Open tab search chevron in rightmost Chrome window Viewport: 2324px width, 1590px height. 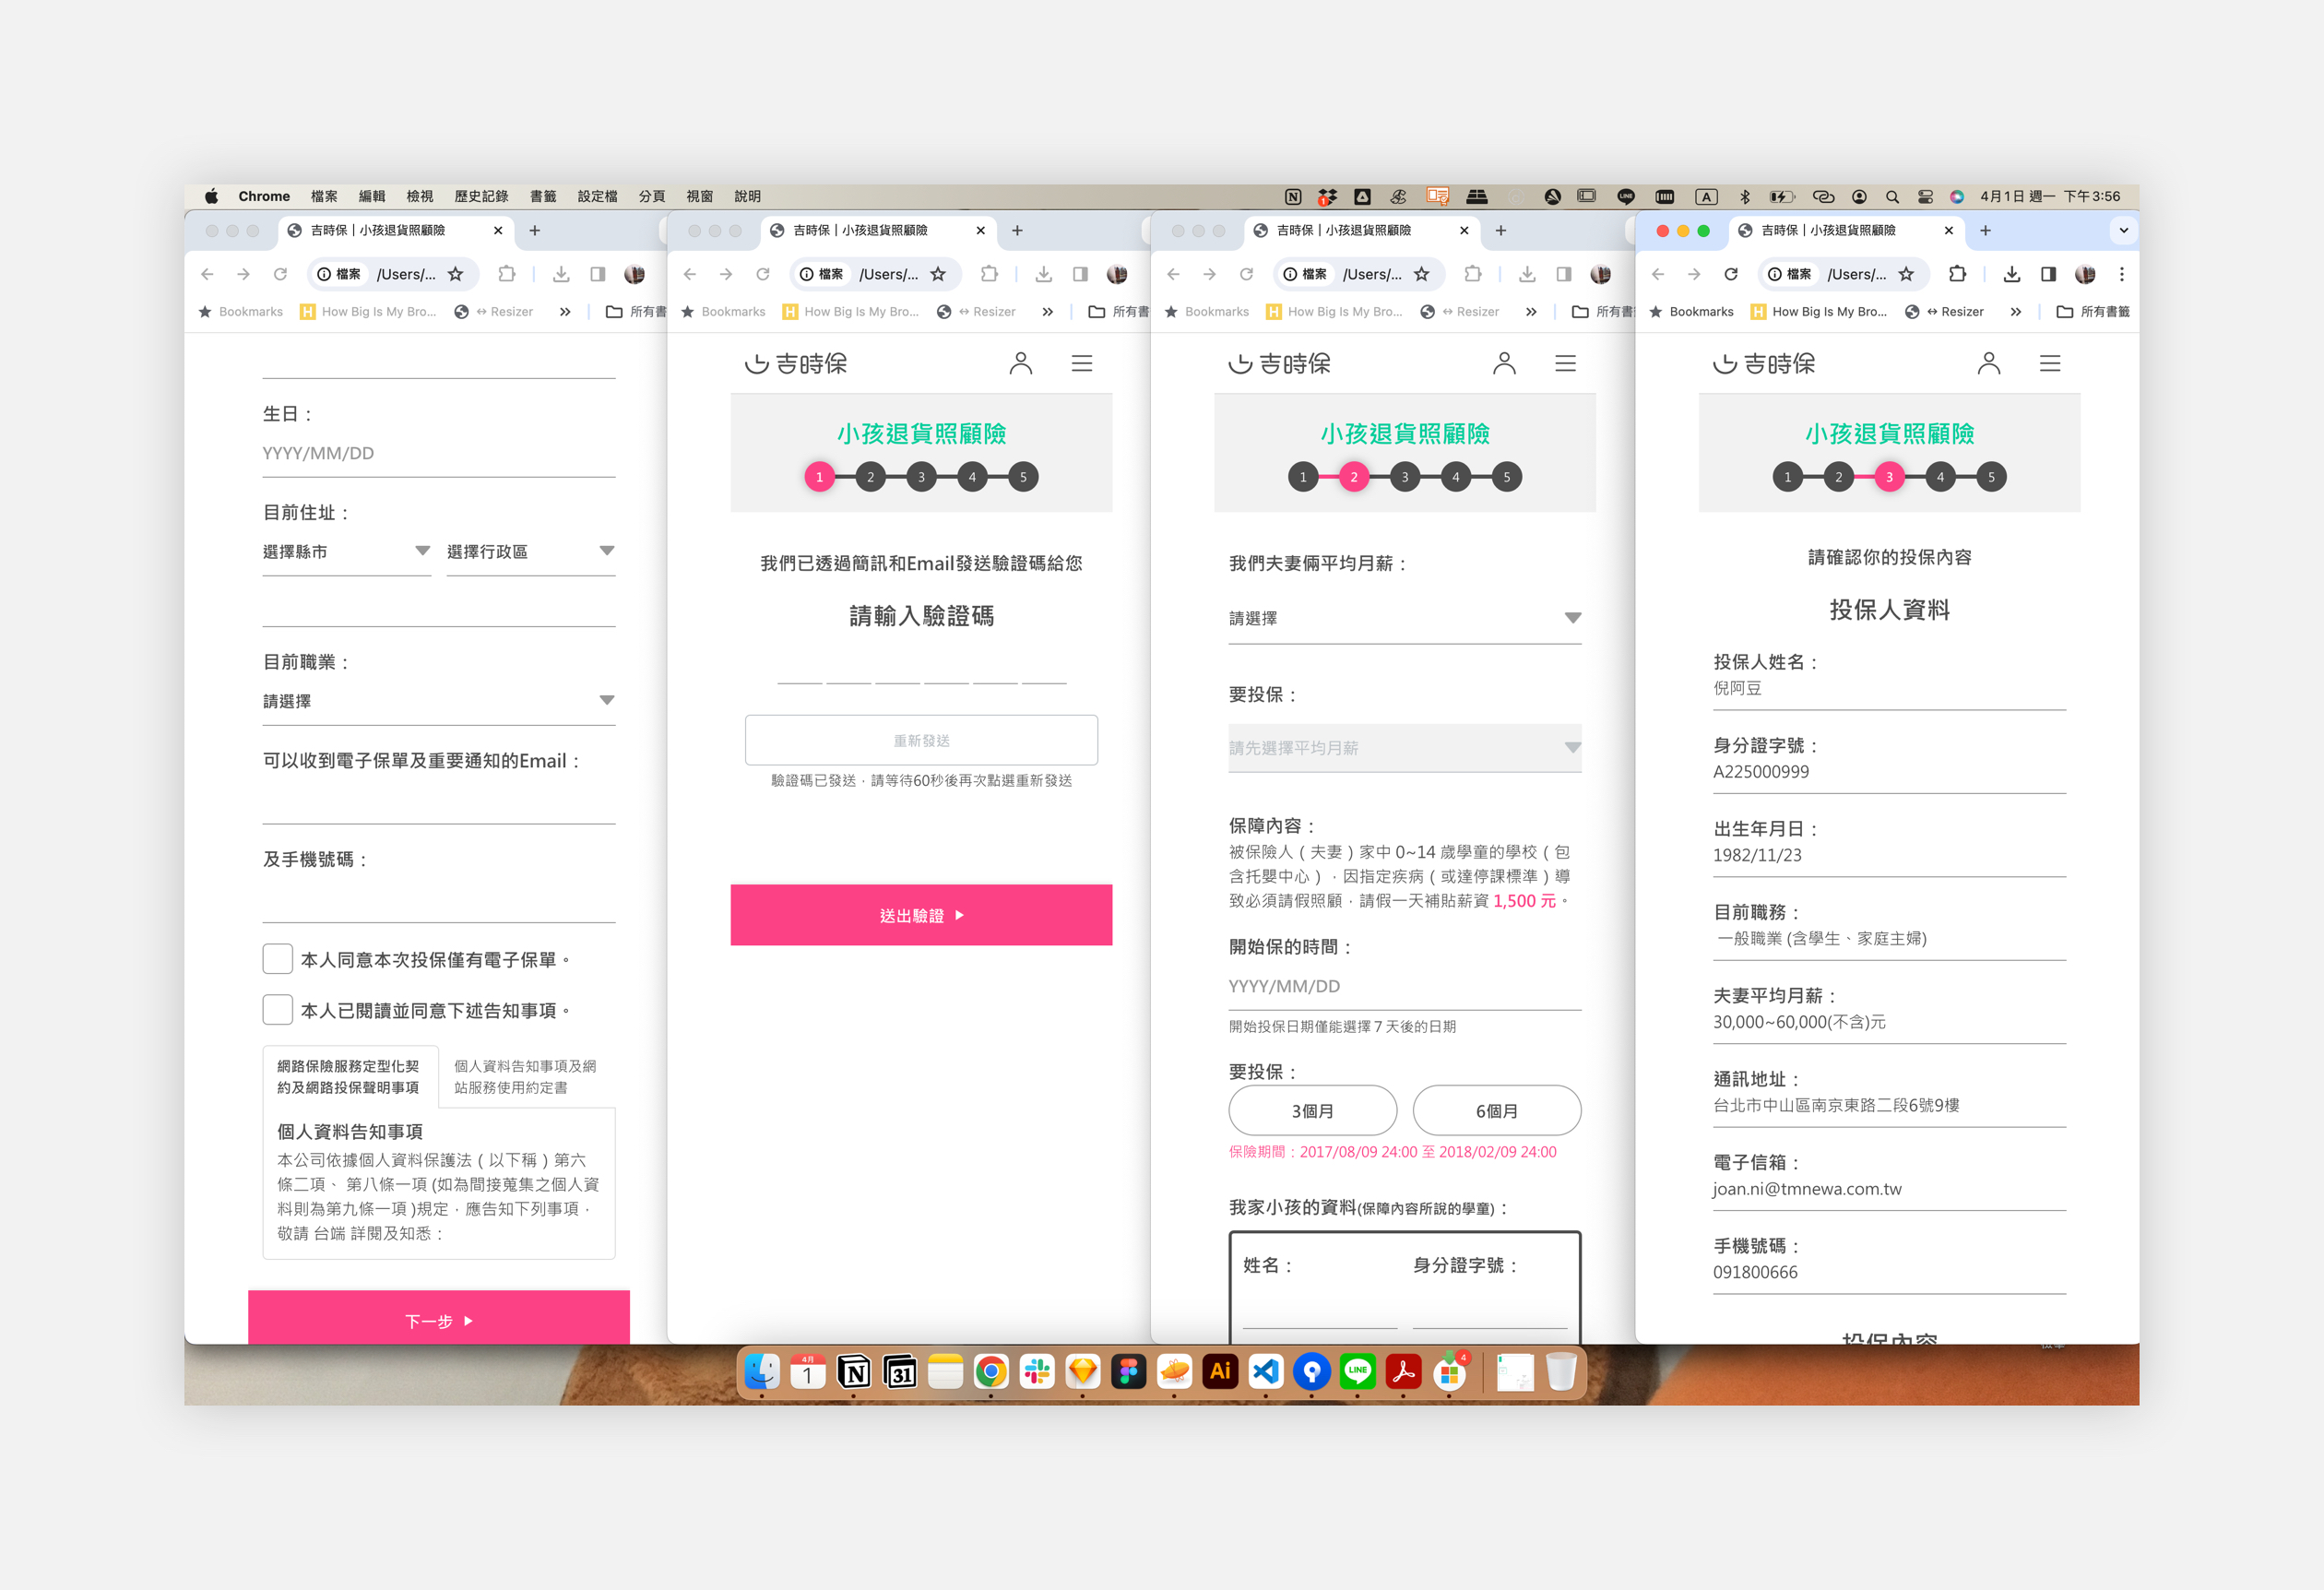(2123, 231)
